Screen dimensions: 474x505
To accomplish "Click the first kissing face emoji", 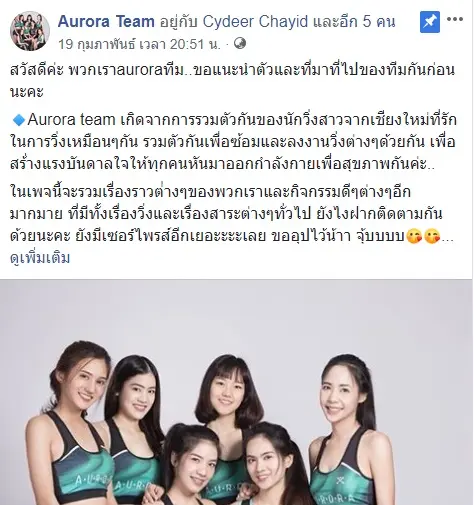I will (415, 237).
